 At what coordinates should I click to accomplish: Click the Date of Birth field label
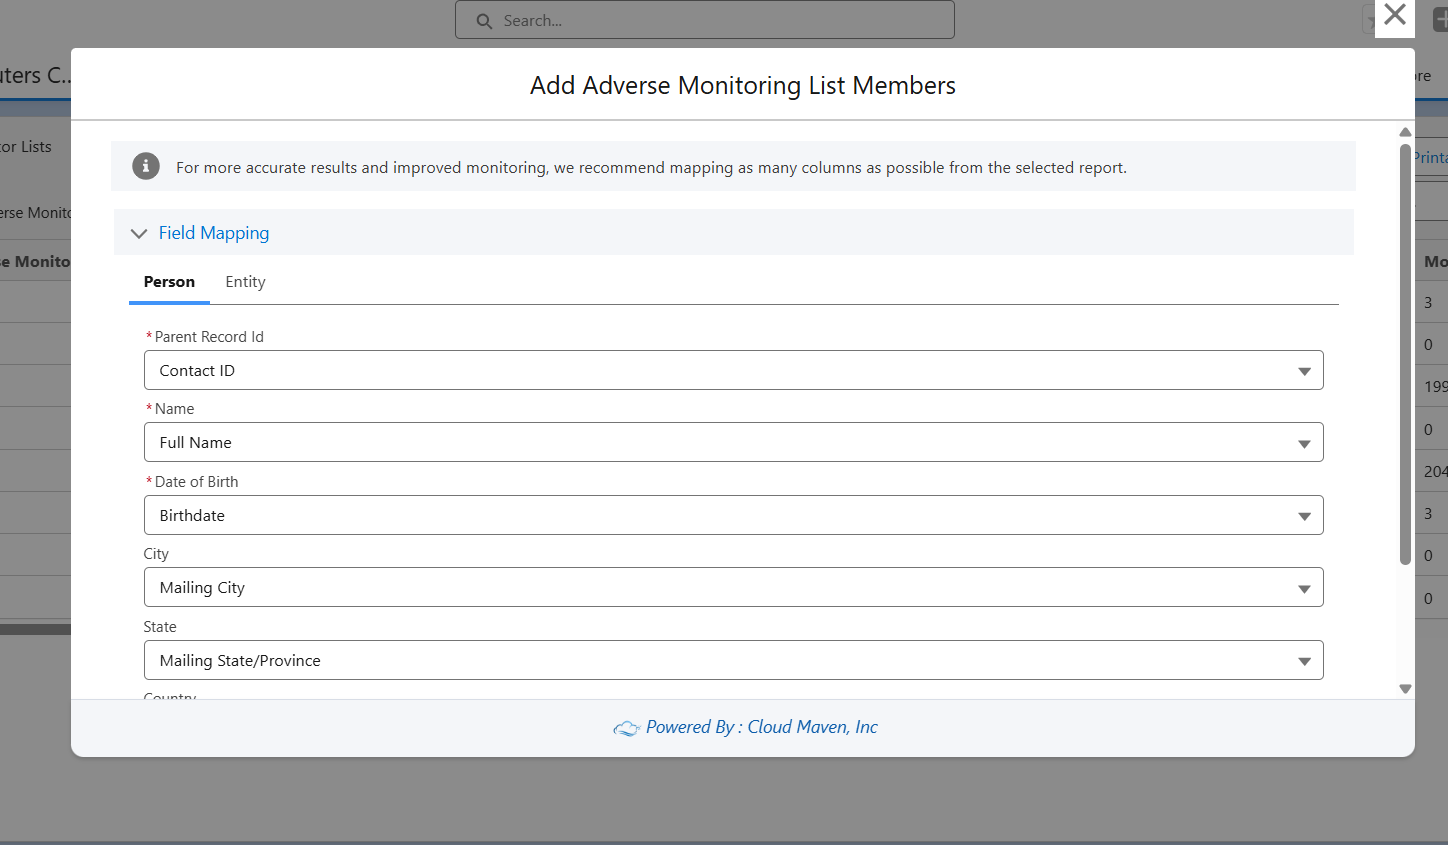[x=196, y=482]
